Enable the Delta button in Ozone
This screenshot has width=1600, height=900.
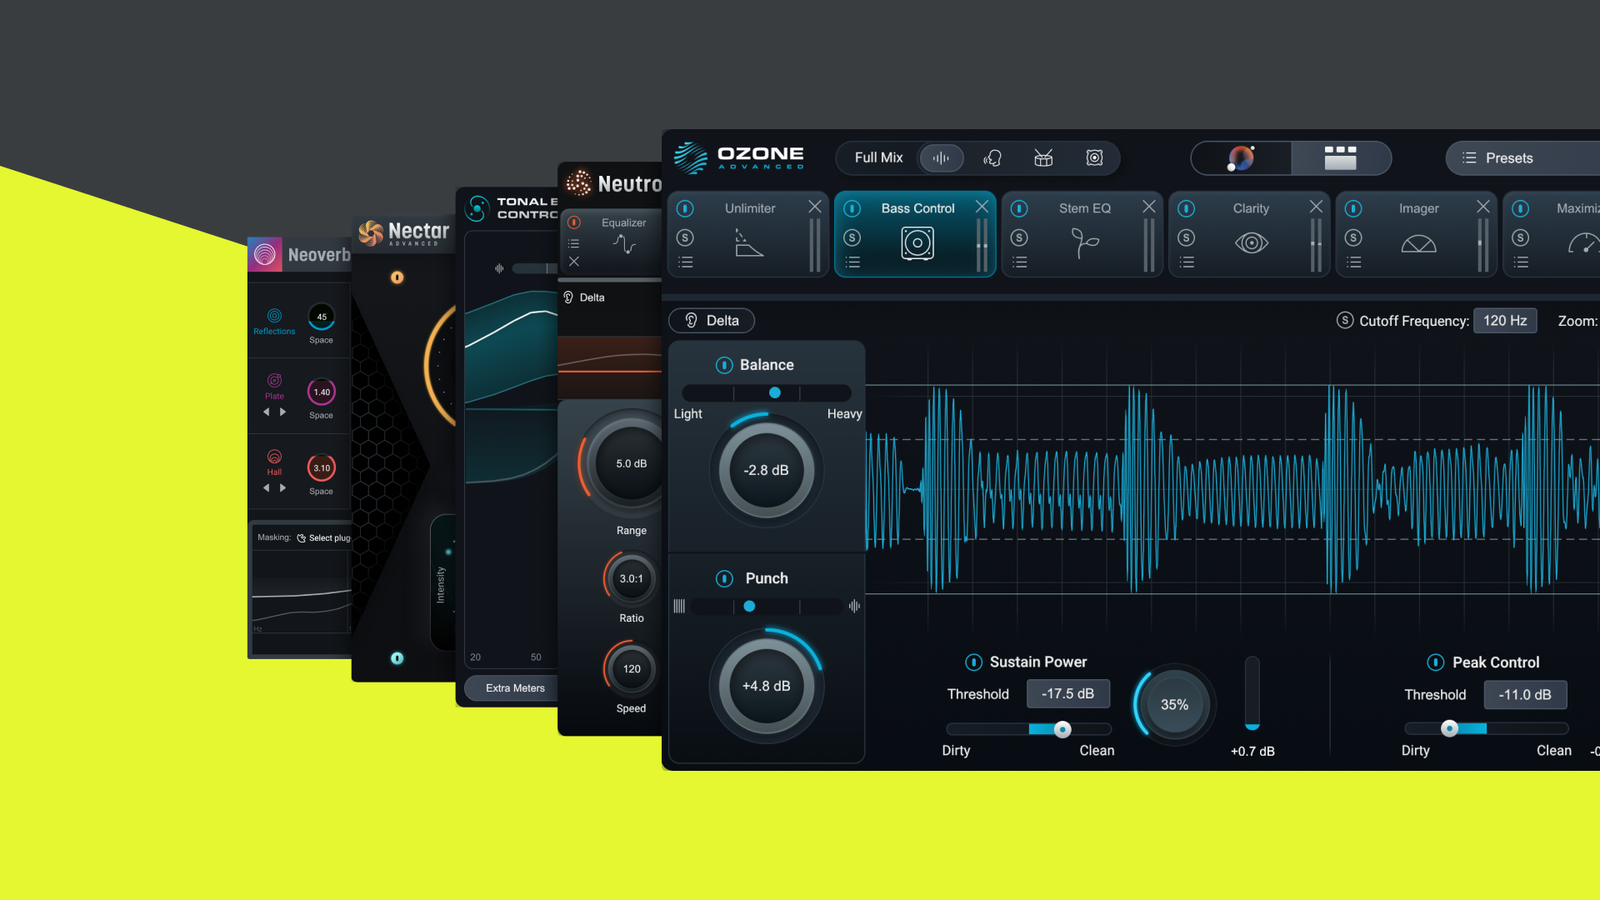(x=712, y=320)
